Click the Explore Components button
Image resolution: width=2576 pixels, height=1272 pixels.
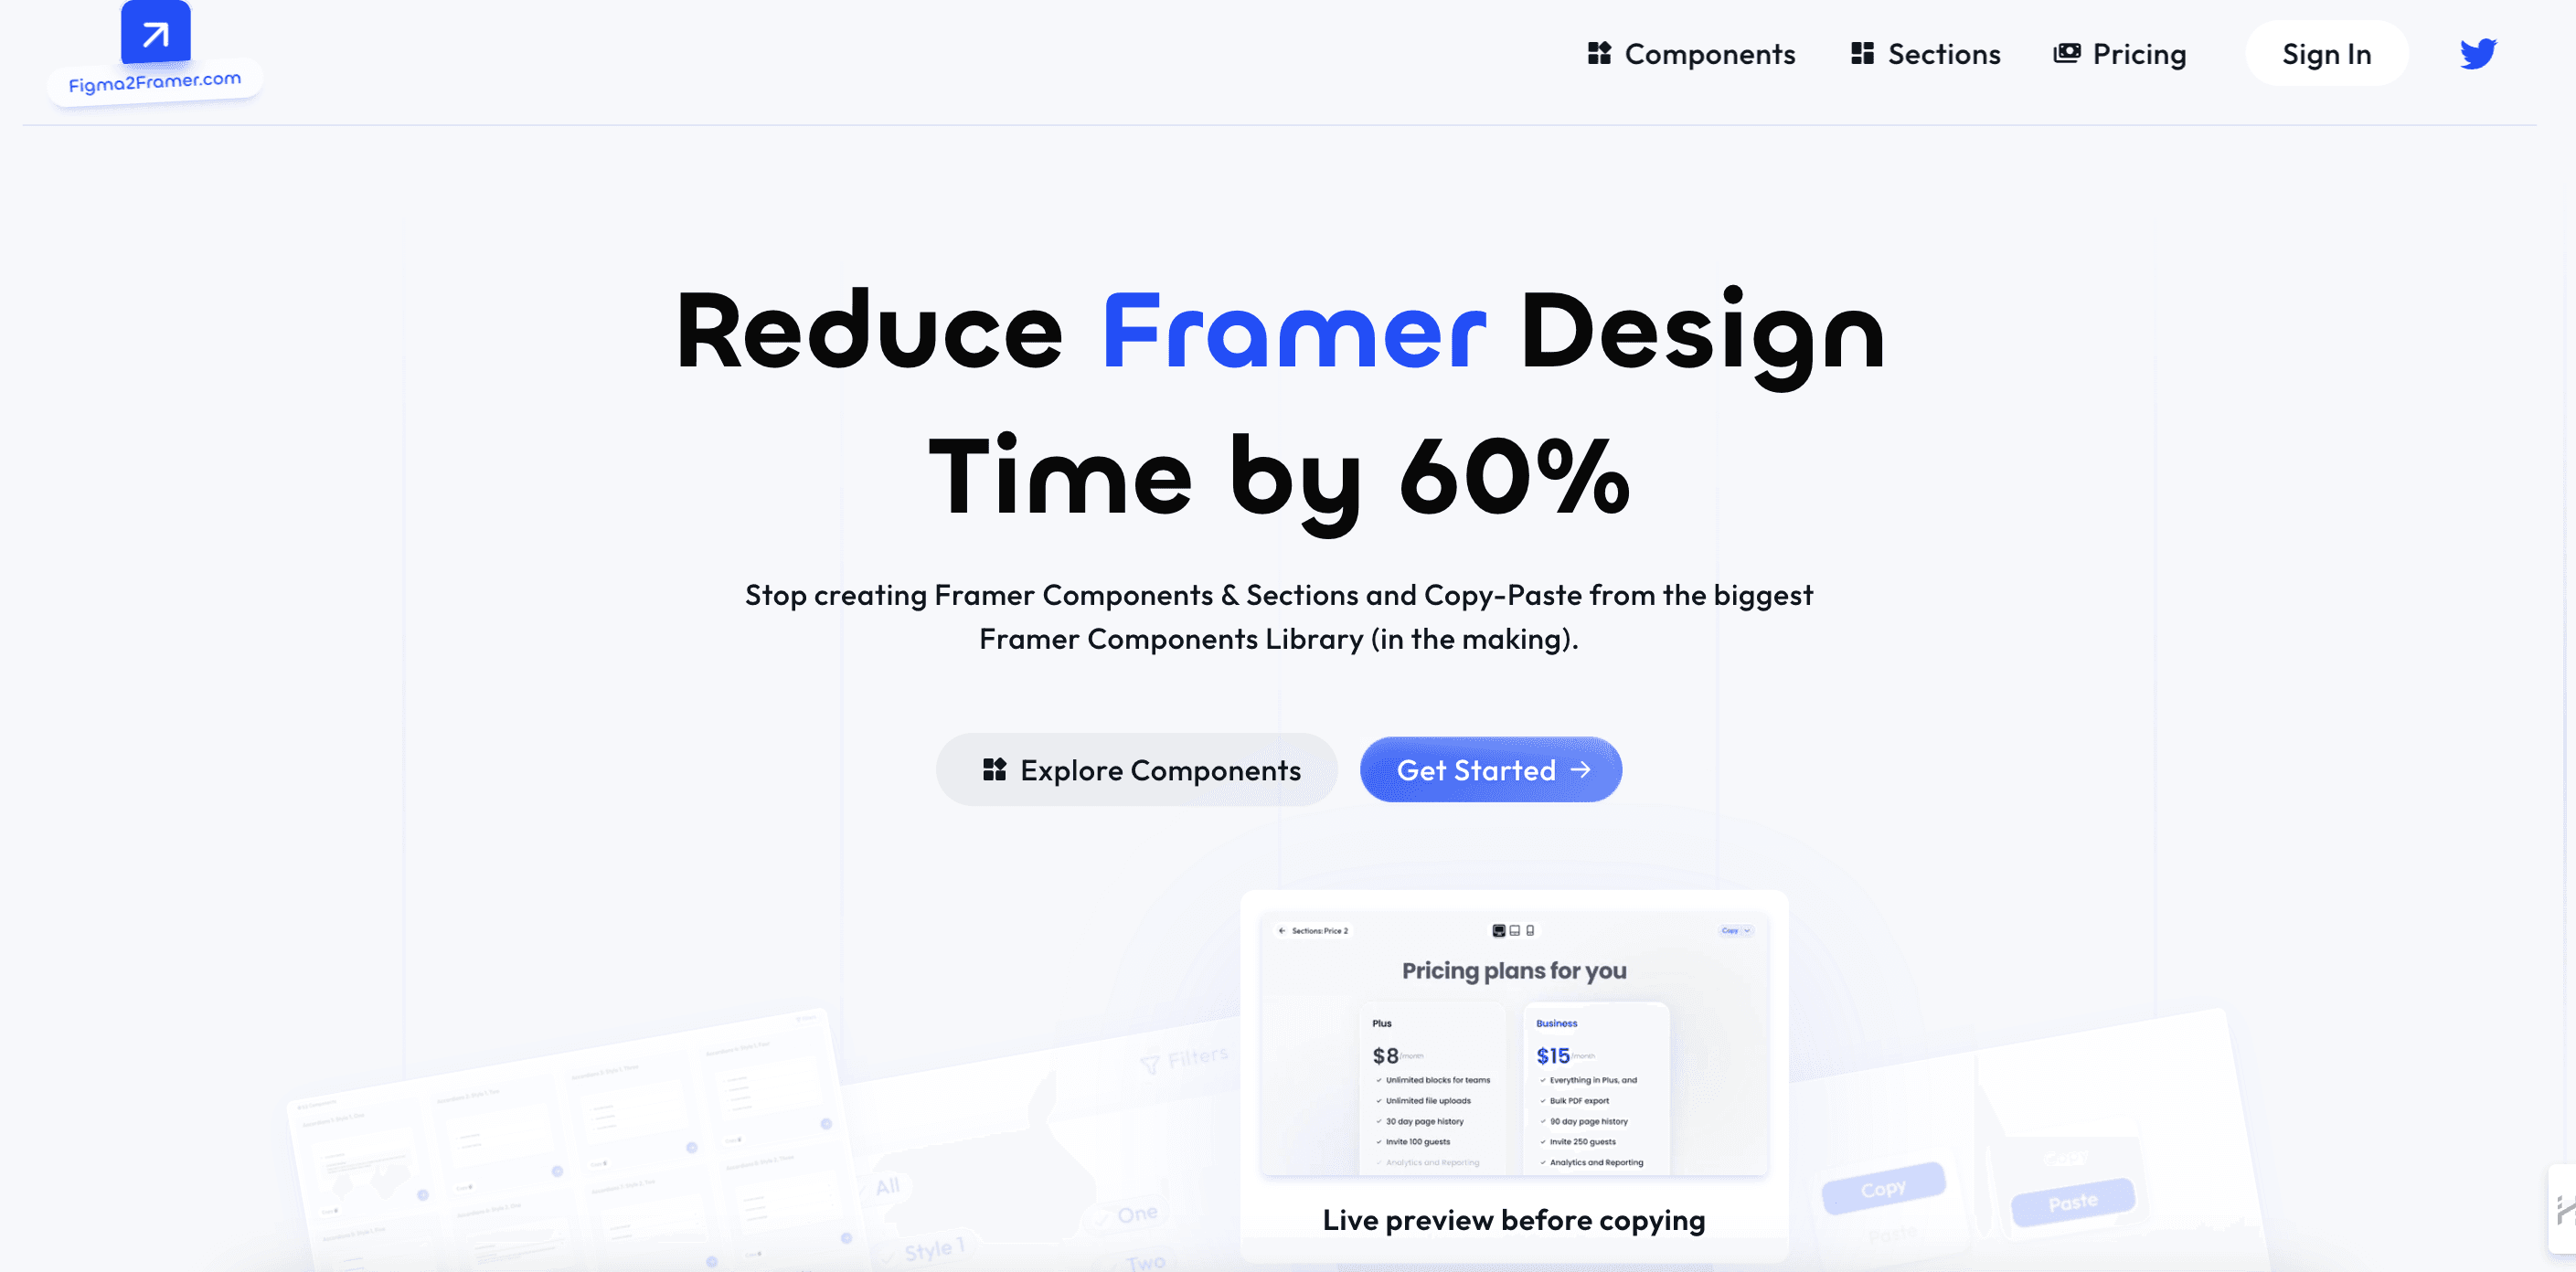1137,768
